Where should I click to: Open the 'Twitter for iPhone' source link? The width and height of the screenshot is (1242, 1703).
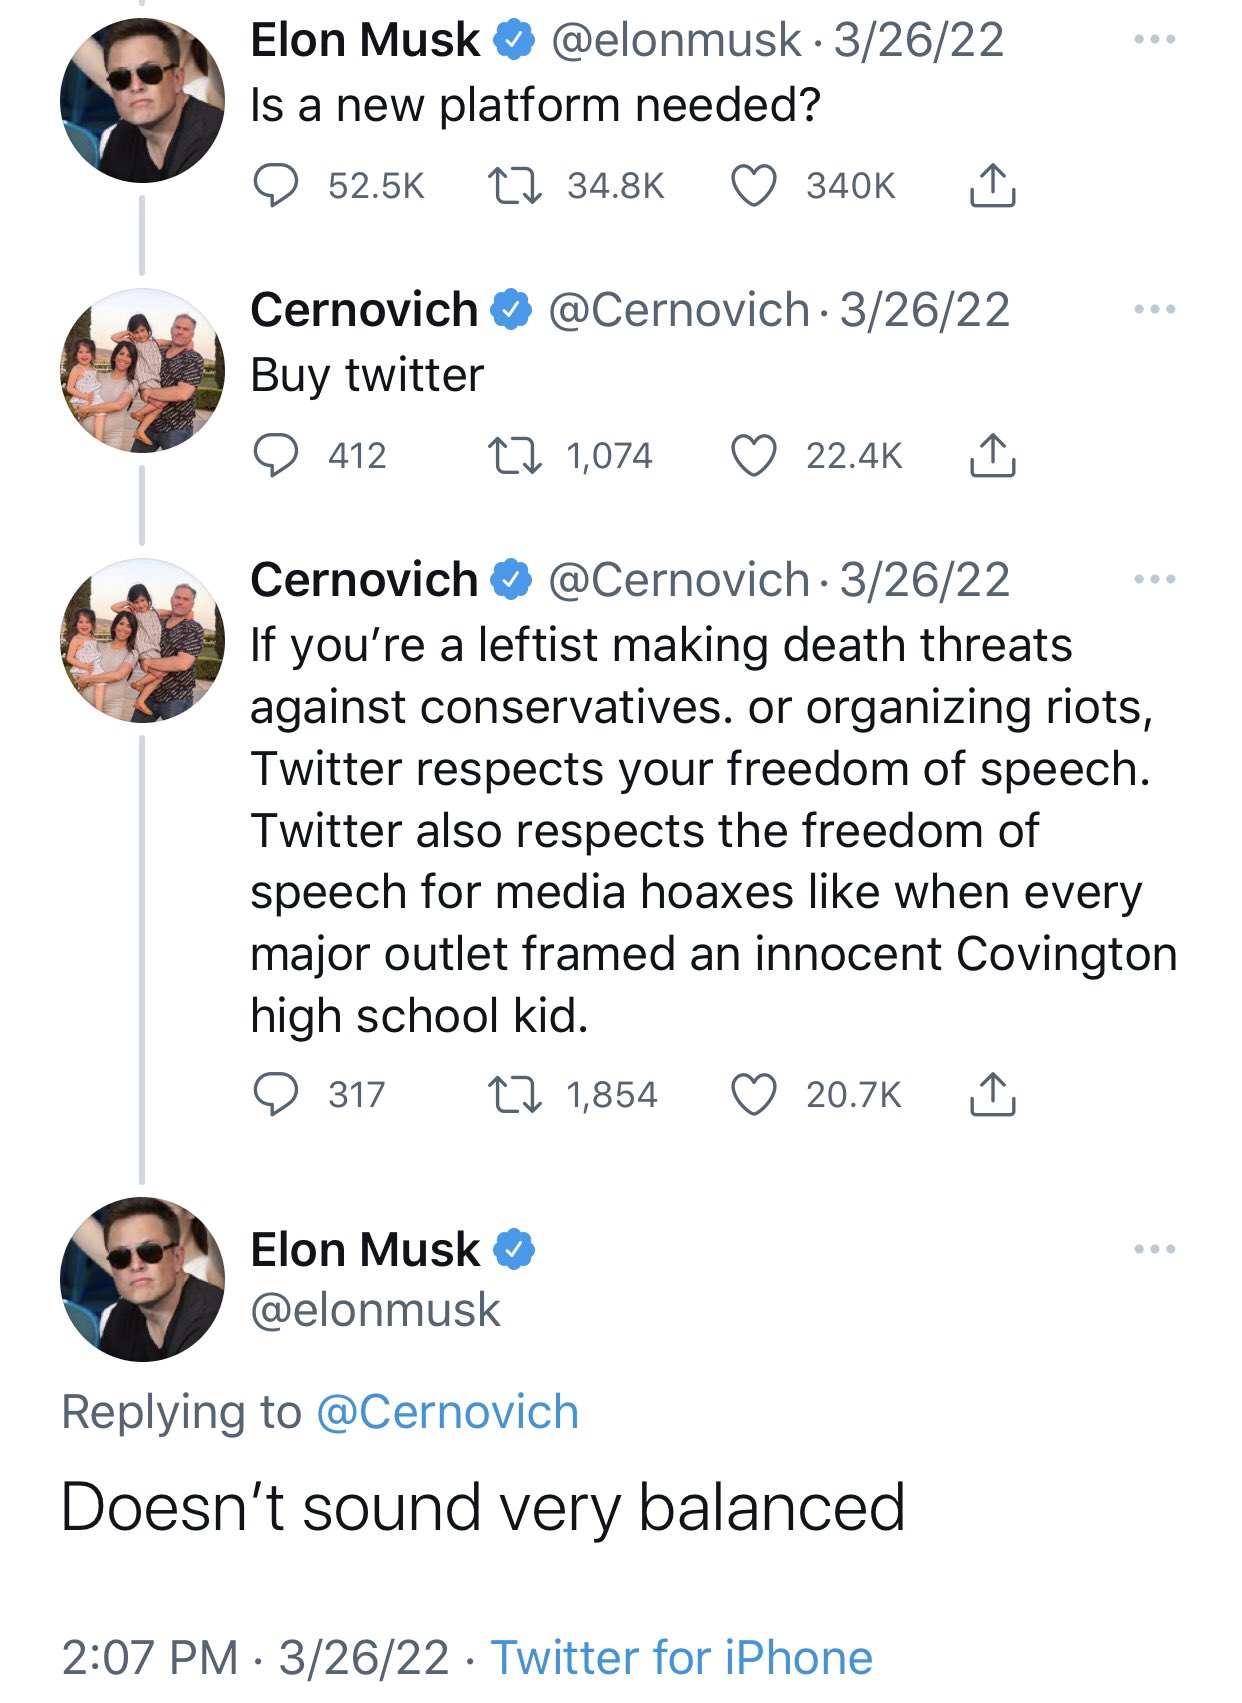click(x=682, y=1657)
